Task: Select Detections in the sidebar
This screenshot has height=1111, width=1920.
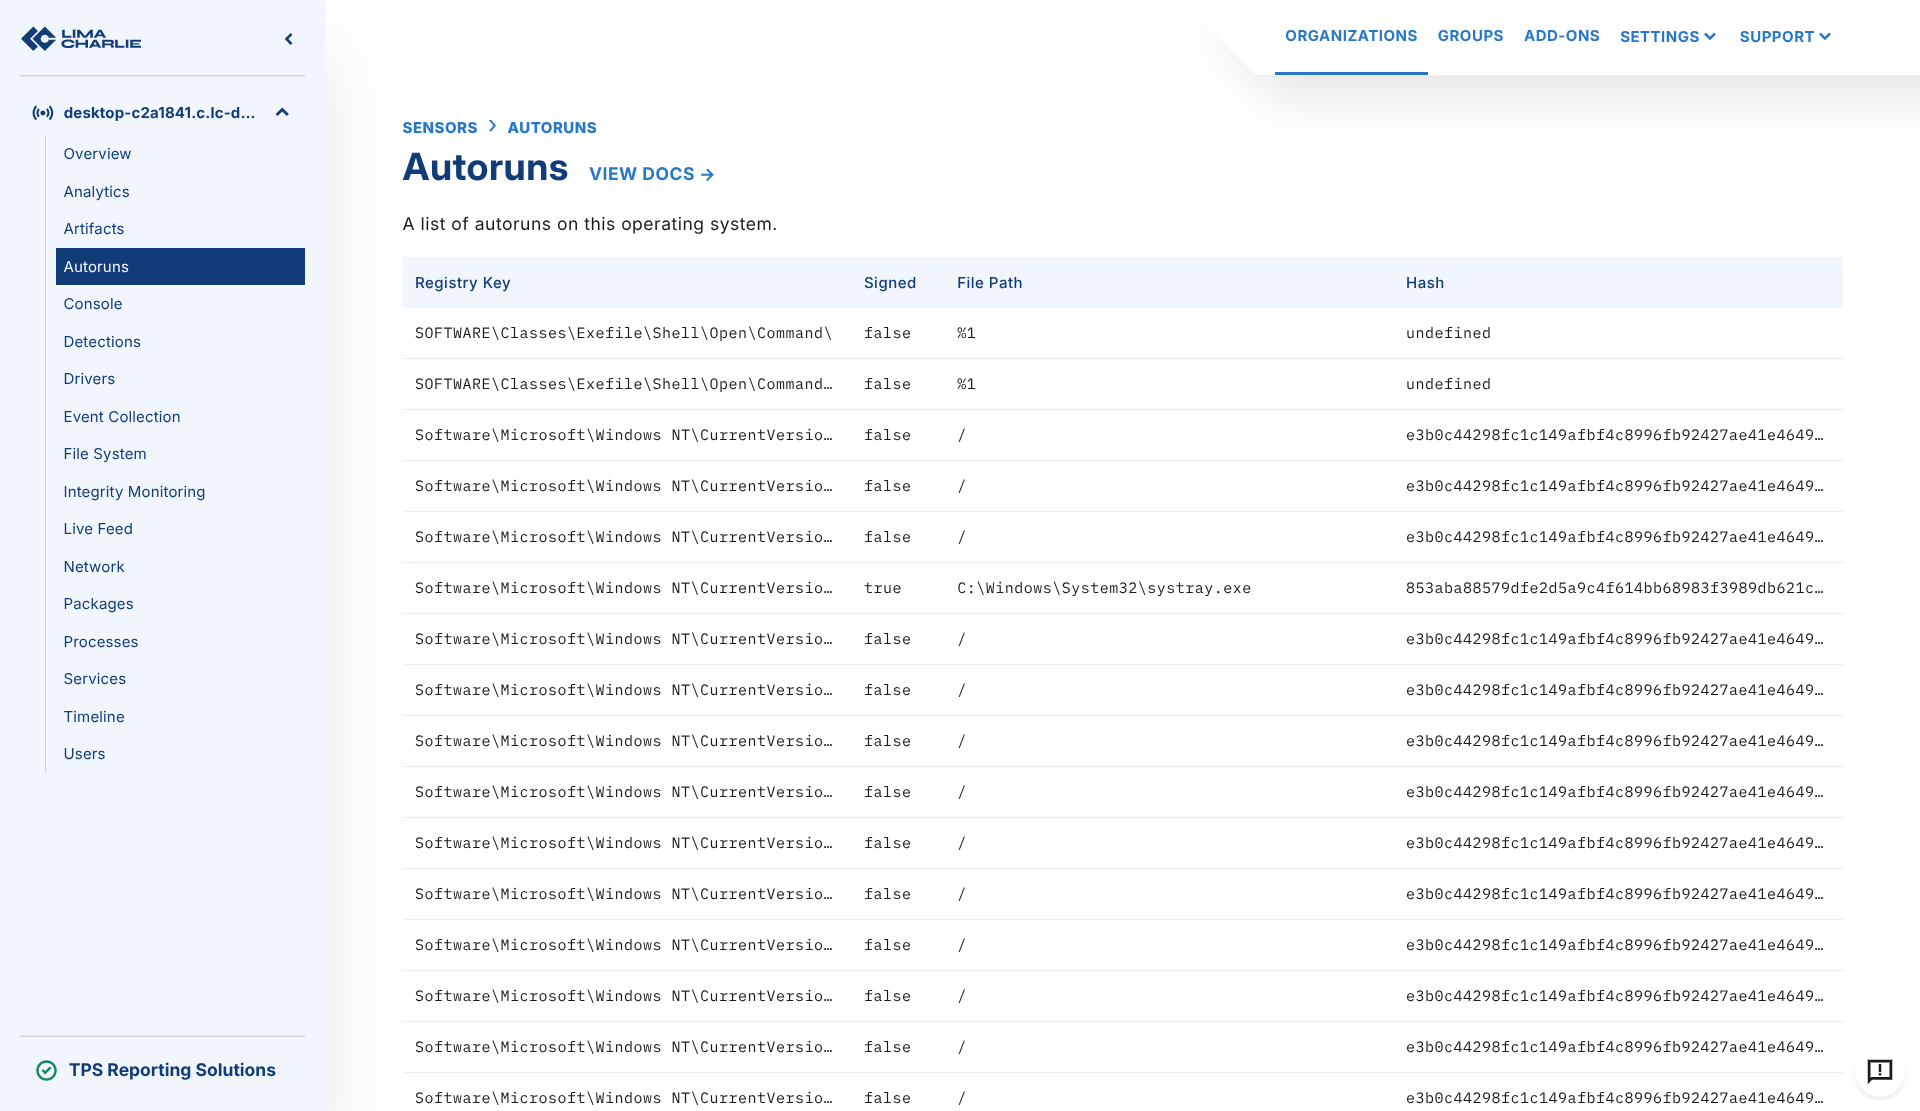Action: (x=102, y=342)
